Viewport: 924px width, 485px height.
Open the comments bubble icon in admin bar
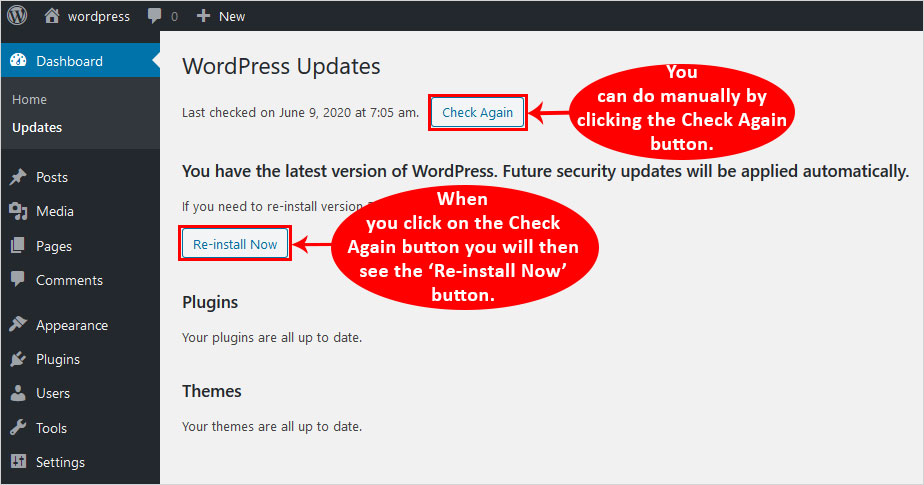[x=156, y=16]
